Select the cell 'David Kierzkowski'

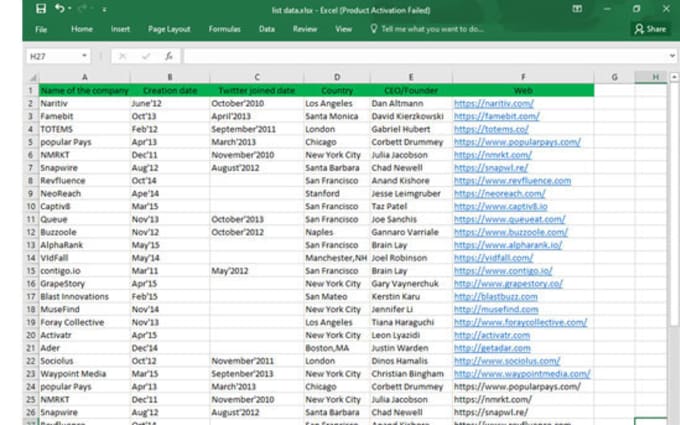tap(411, 116)
